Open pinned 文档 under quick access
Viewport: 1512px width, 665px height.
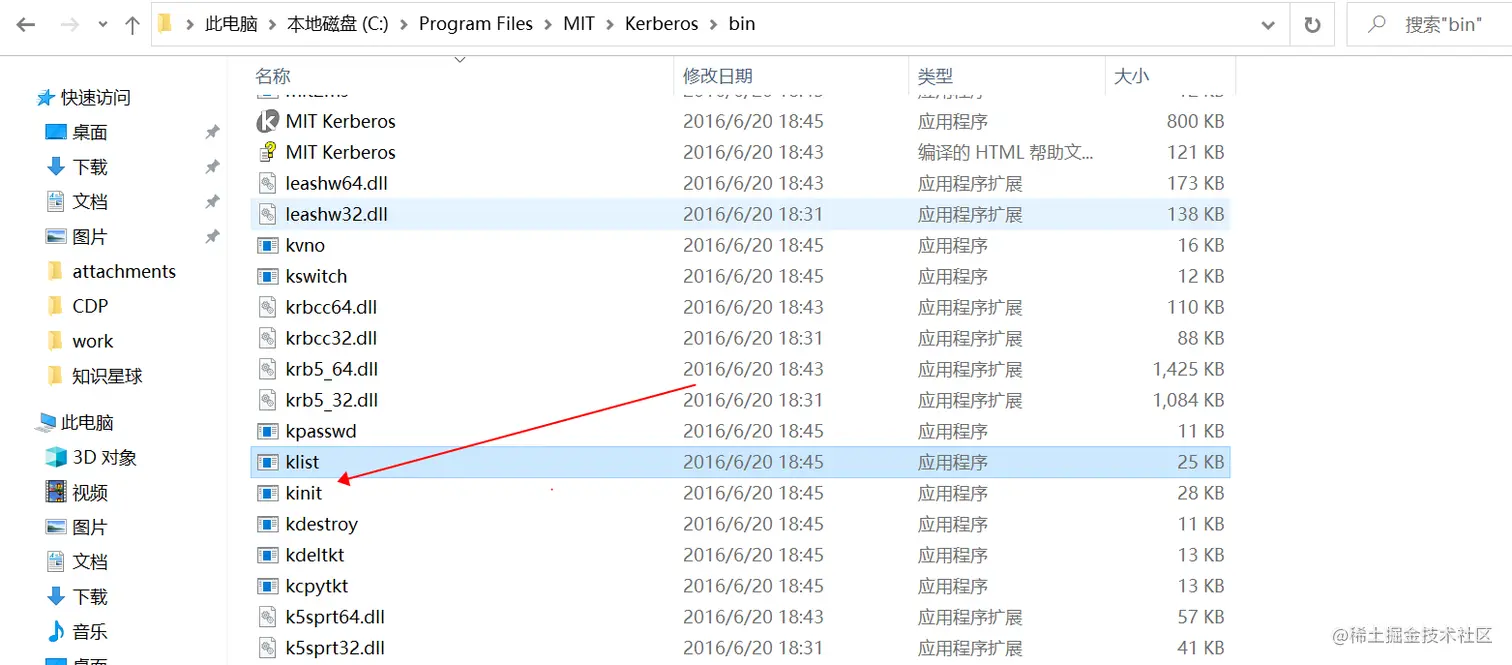click(x=90, y=202)
